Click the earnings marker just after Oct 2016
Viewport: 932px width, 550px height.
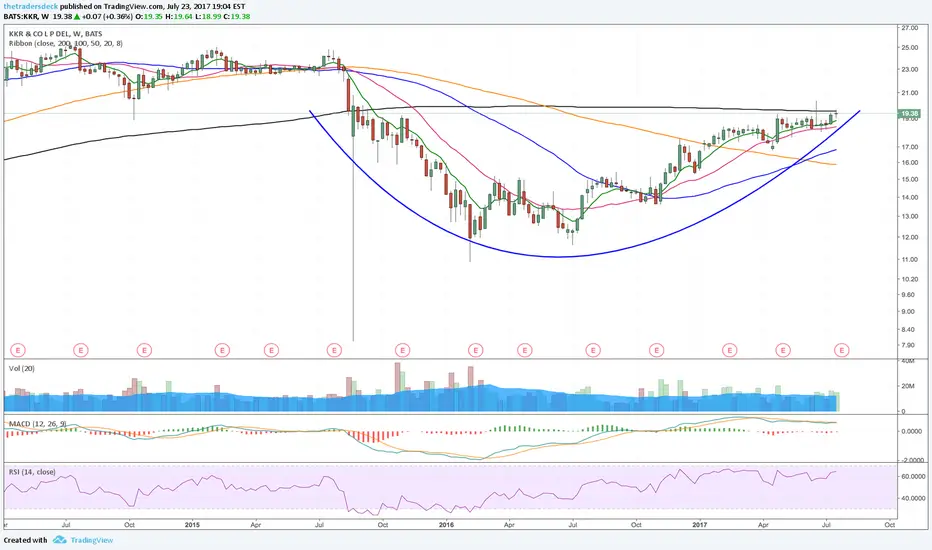656,350
